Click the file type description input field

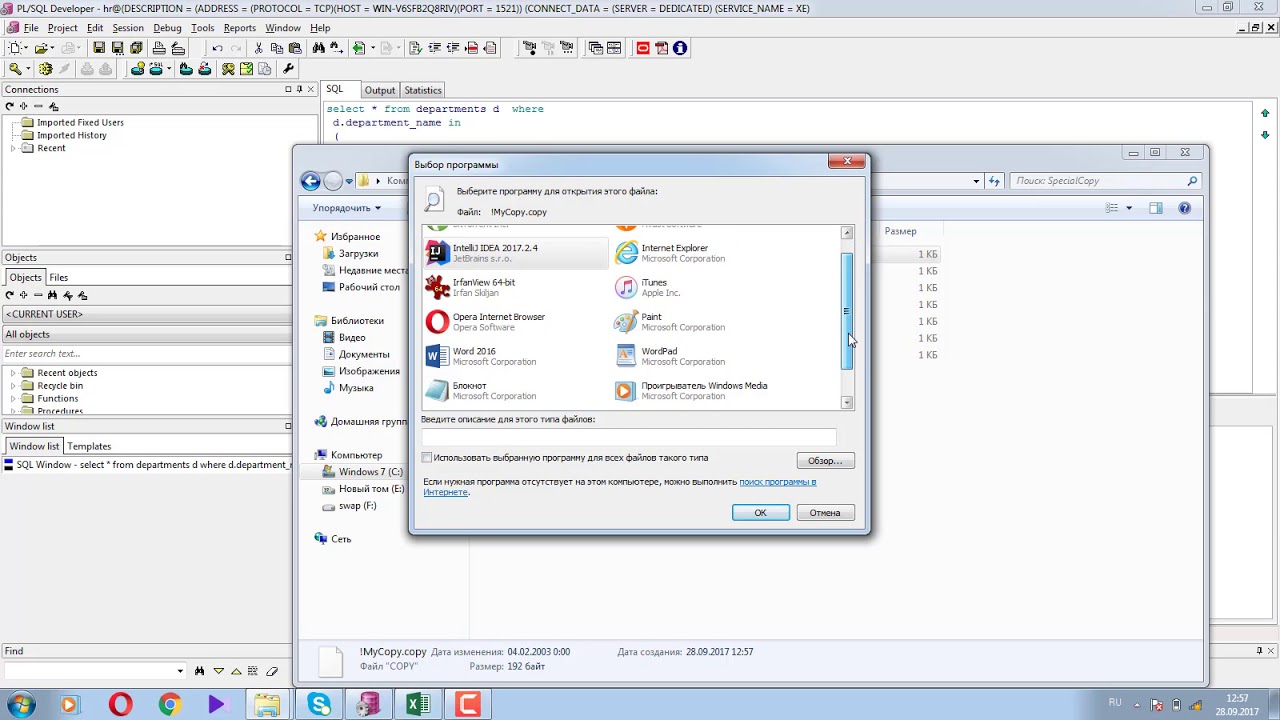tap(628, 437)
